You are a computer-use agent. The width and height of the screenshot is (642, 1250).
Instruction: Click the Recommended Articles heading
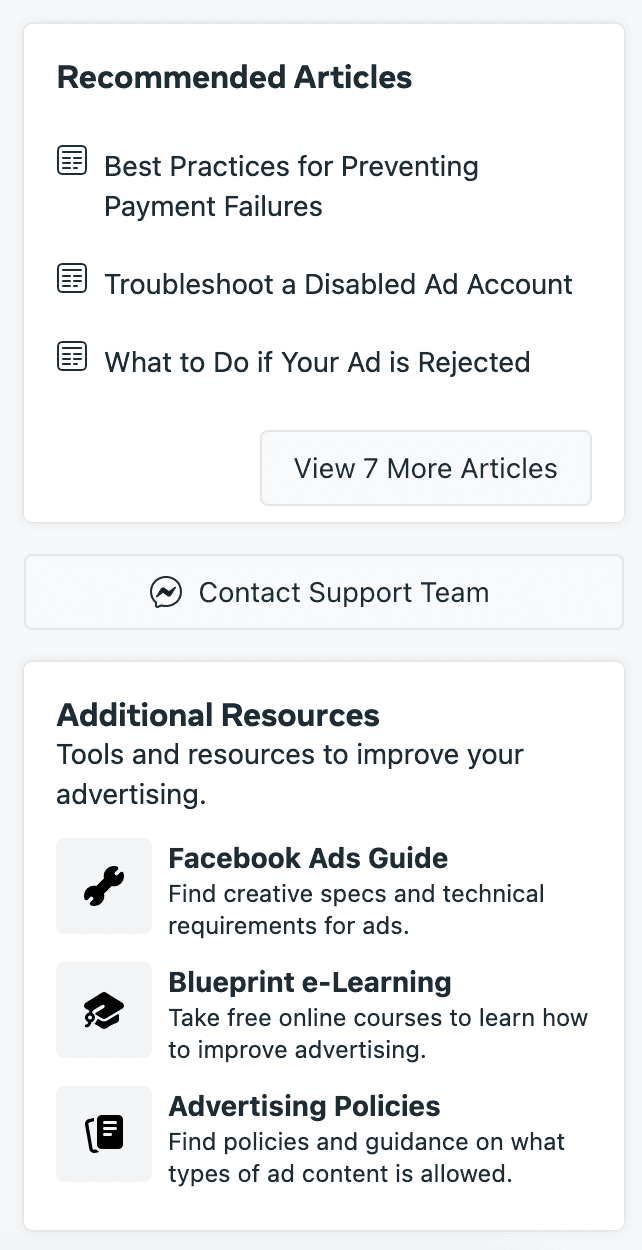click(234, 78)
